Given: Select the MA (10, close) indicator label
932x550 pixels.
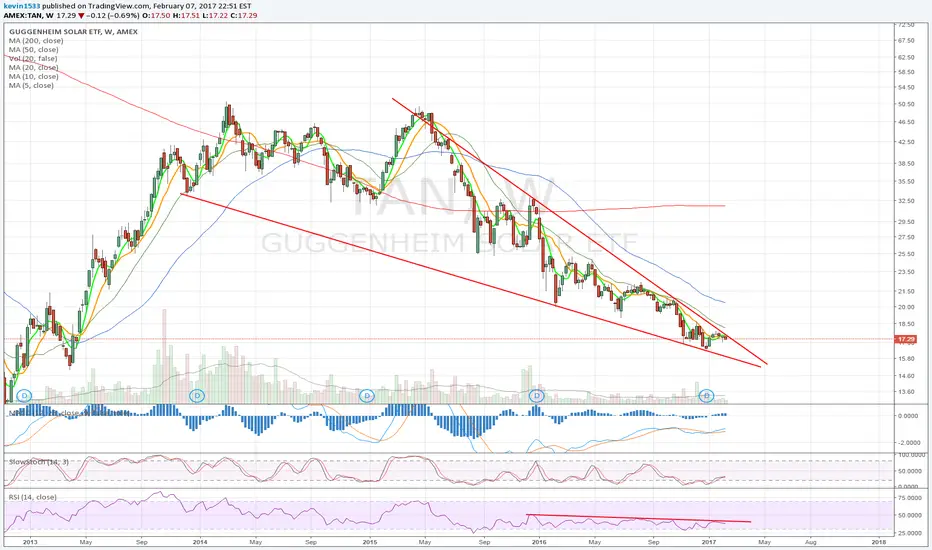Looking at the screenshot, I should click(x=33, y=76).
